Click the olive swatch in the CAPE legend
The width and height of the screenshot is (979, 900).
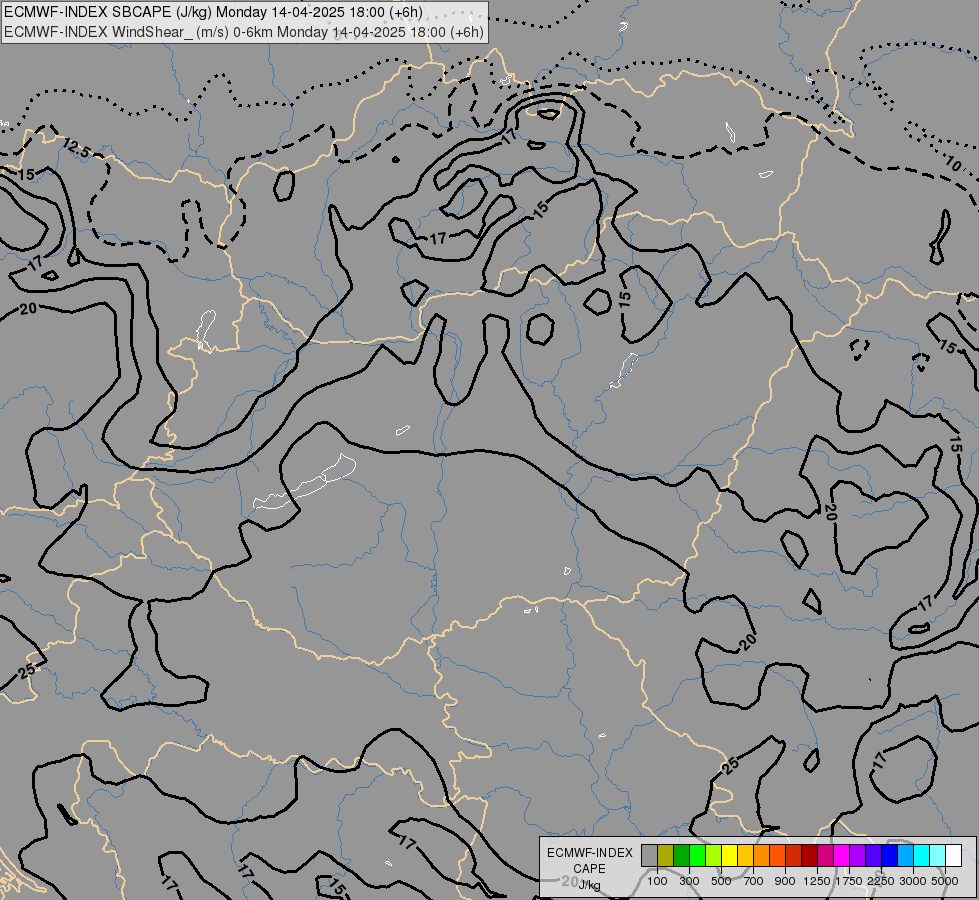coord(666,855)
